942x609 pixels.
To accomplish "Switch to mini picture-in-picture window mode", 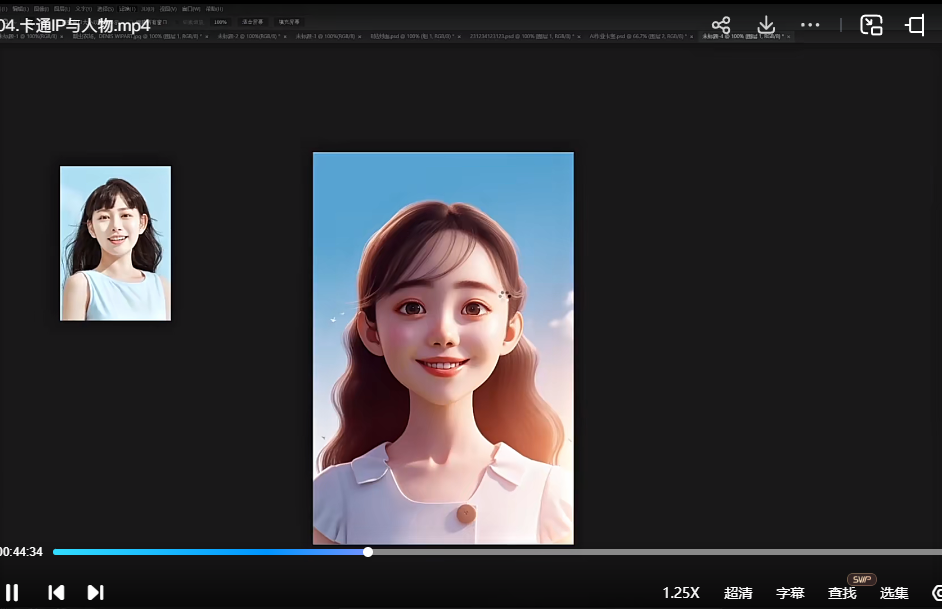I will (871, 25).
